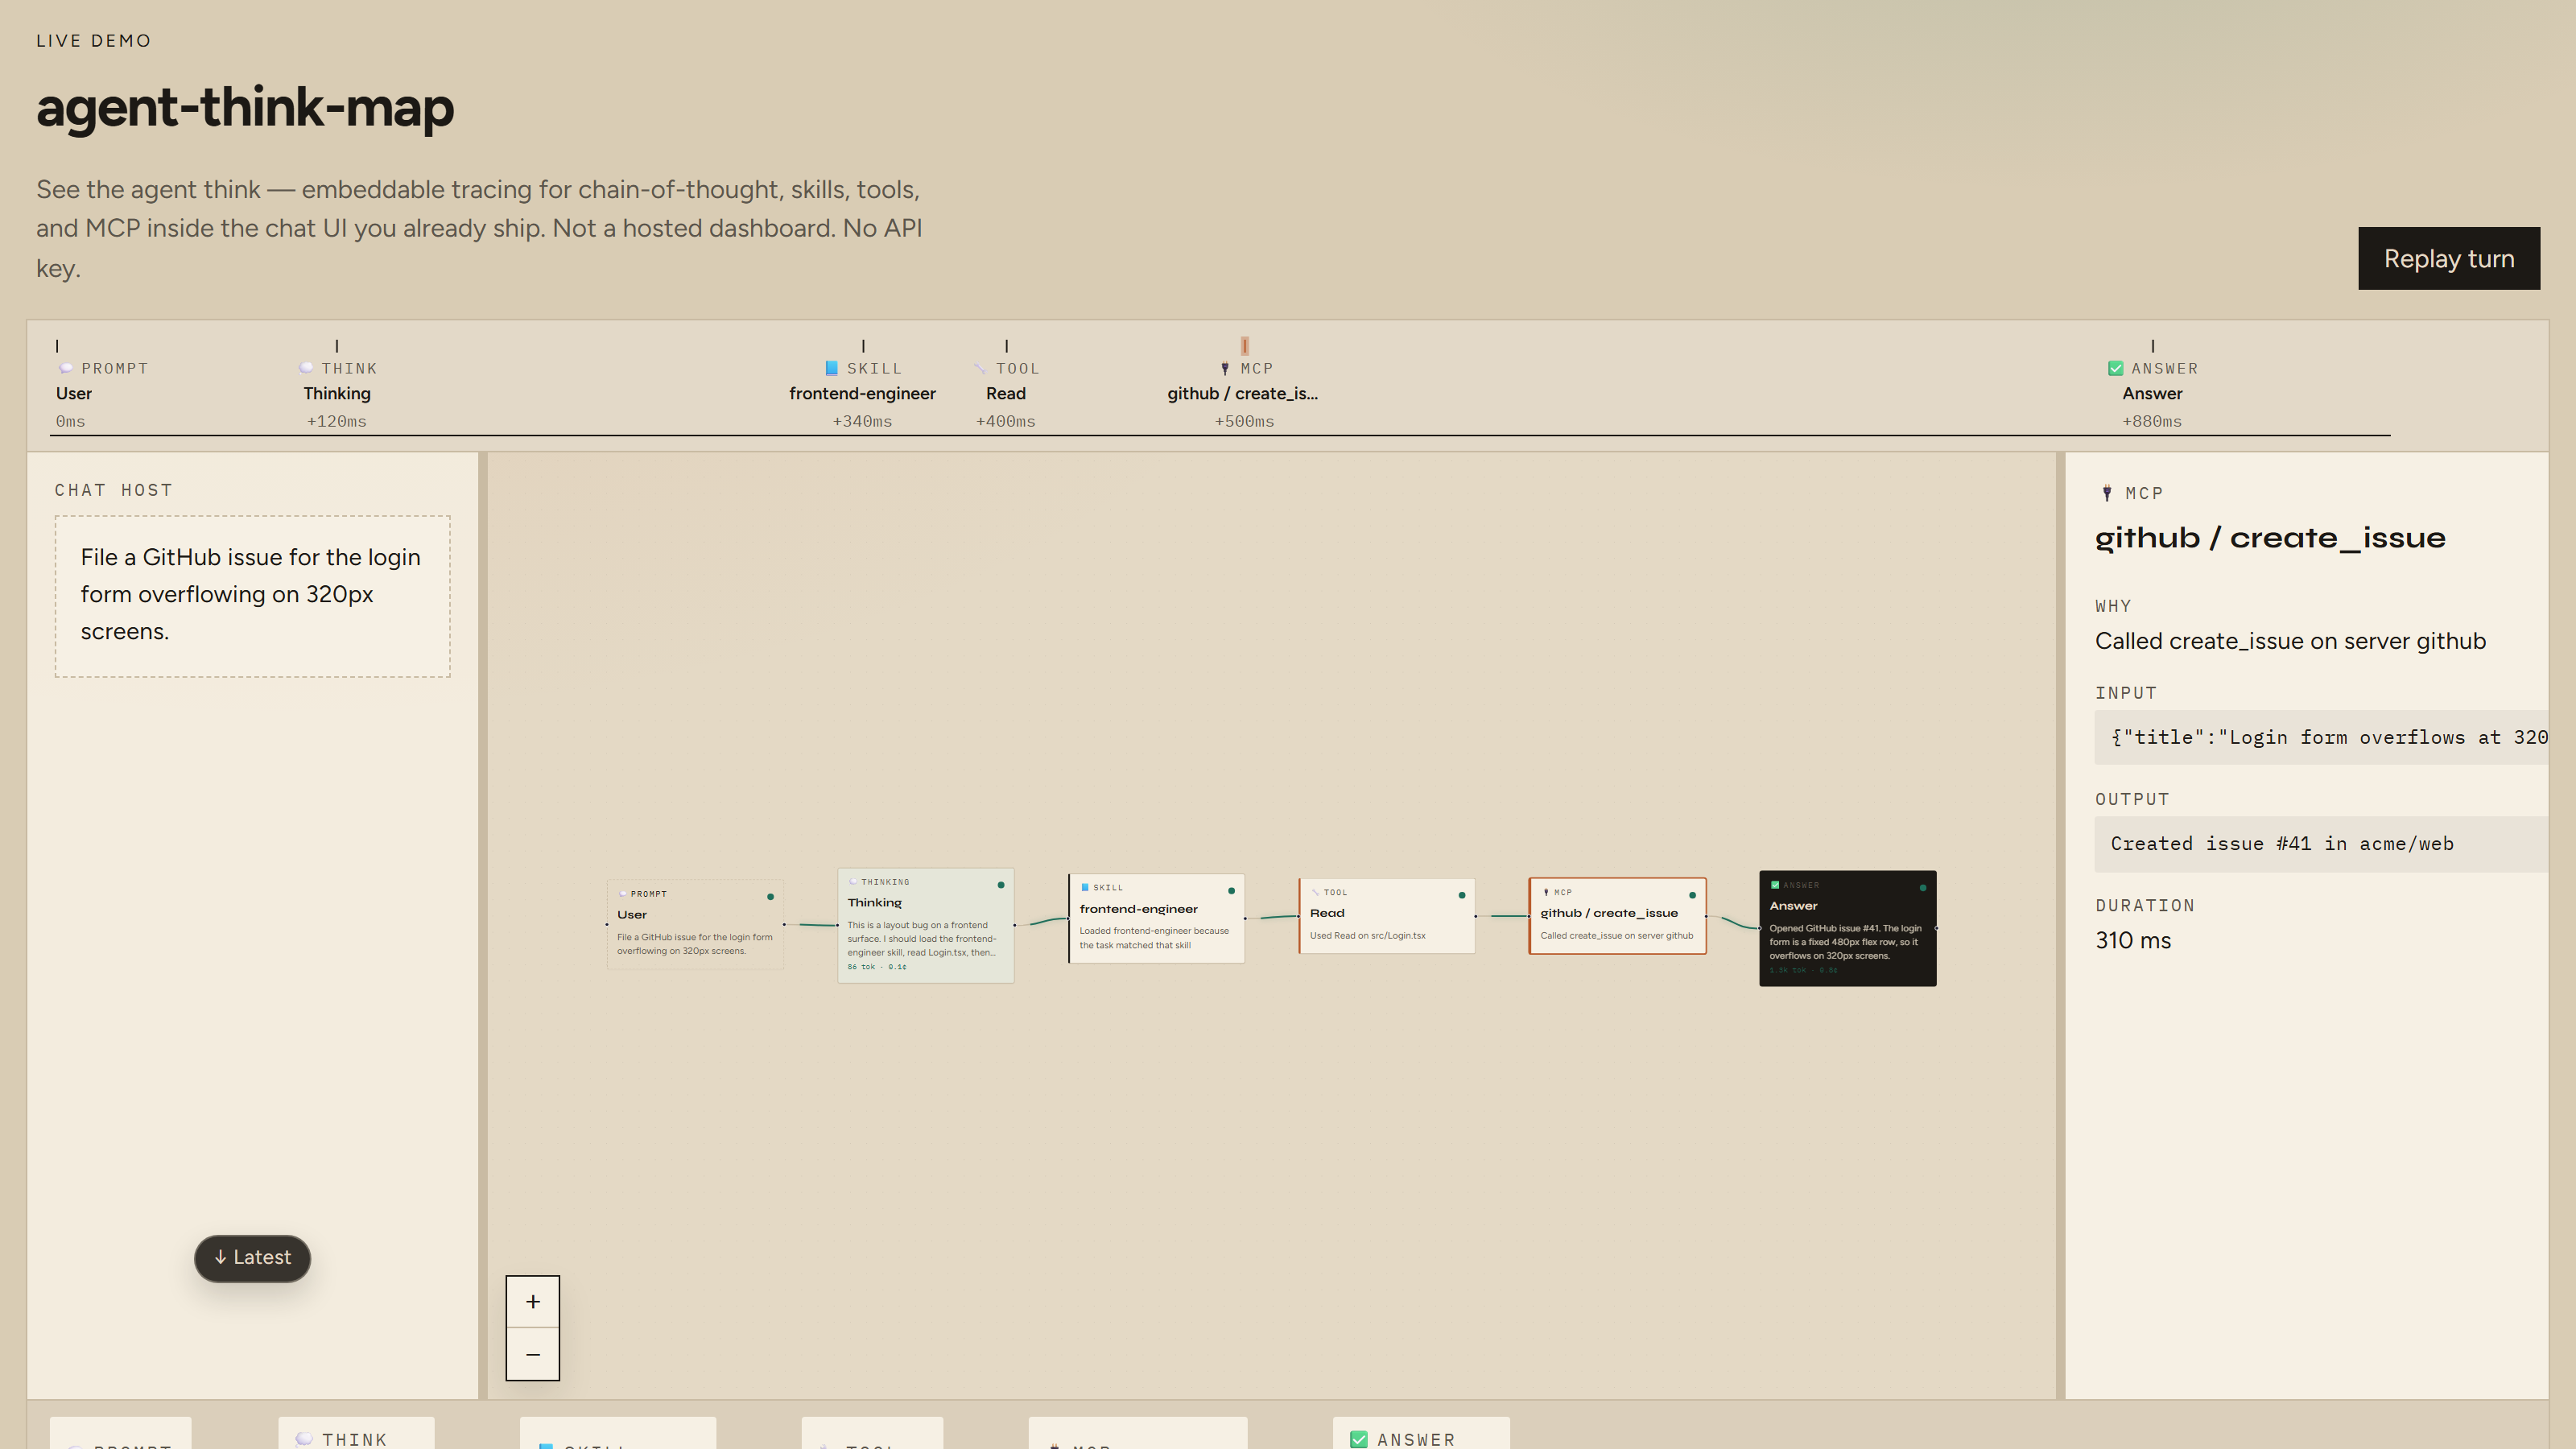Zoom in the graph with plus button
The height and width of the screenshot is (1449, 2576).
click(533, 1302)
